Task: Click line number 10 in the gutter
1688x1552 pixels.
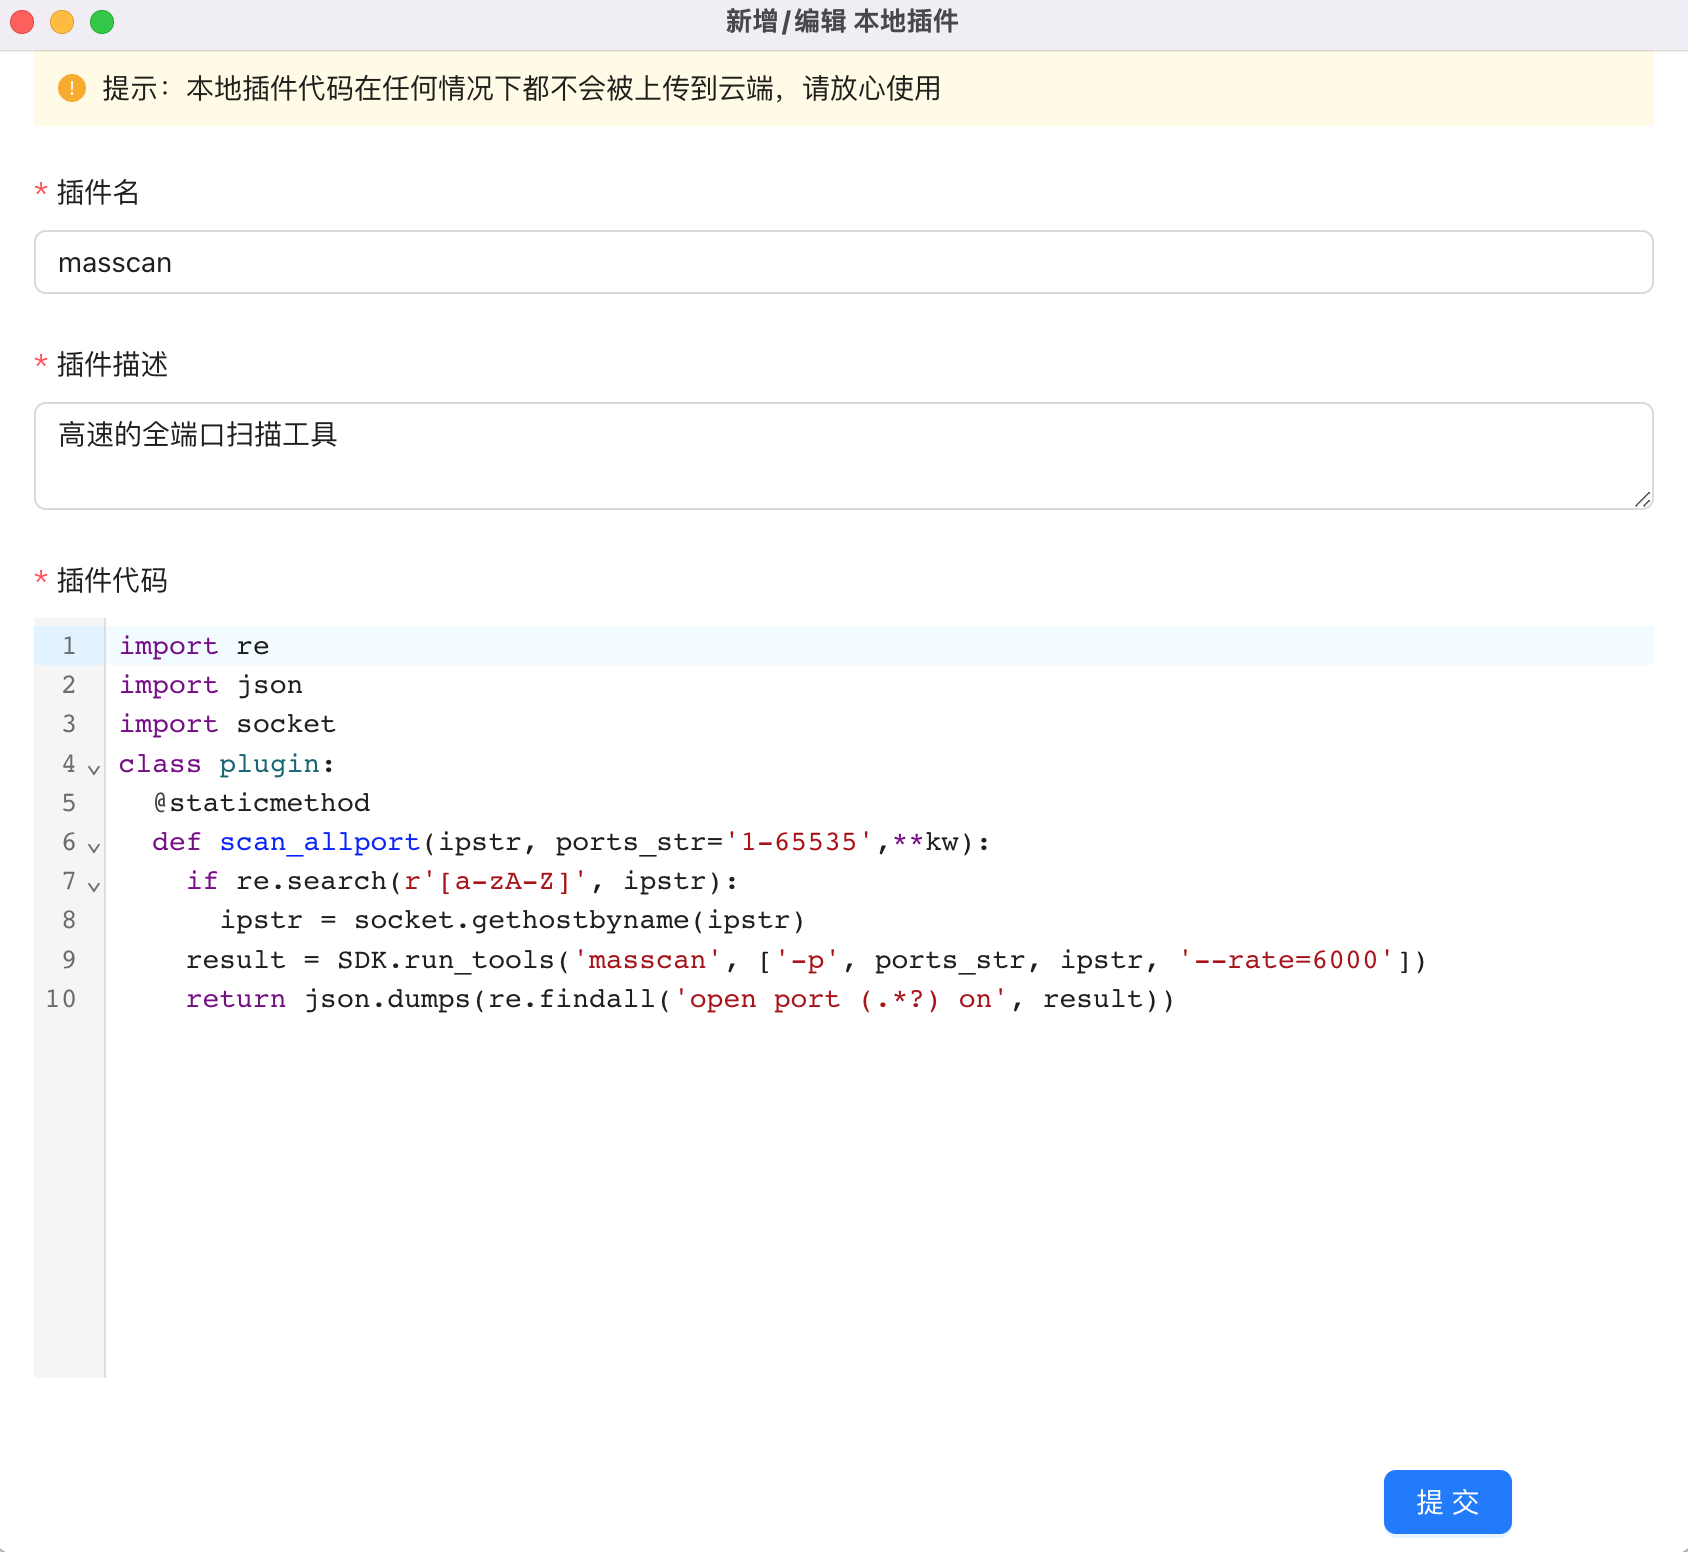Action: (x=61, y=999)
